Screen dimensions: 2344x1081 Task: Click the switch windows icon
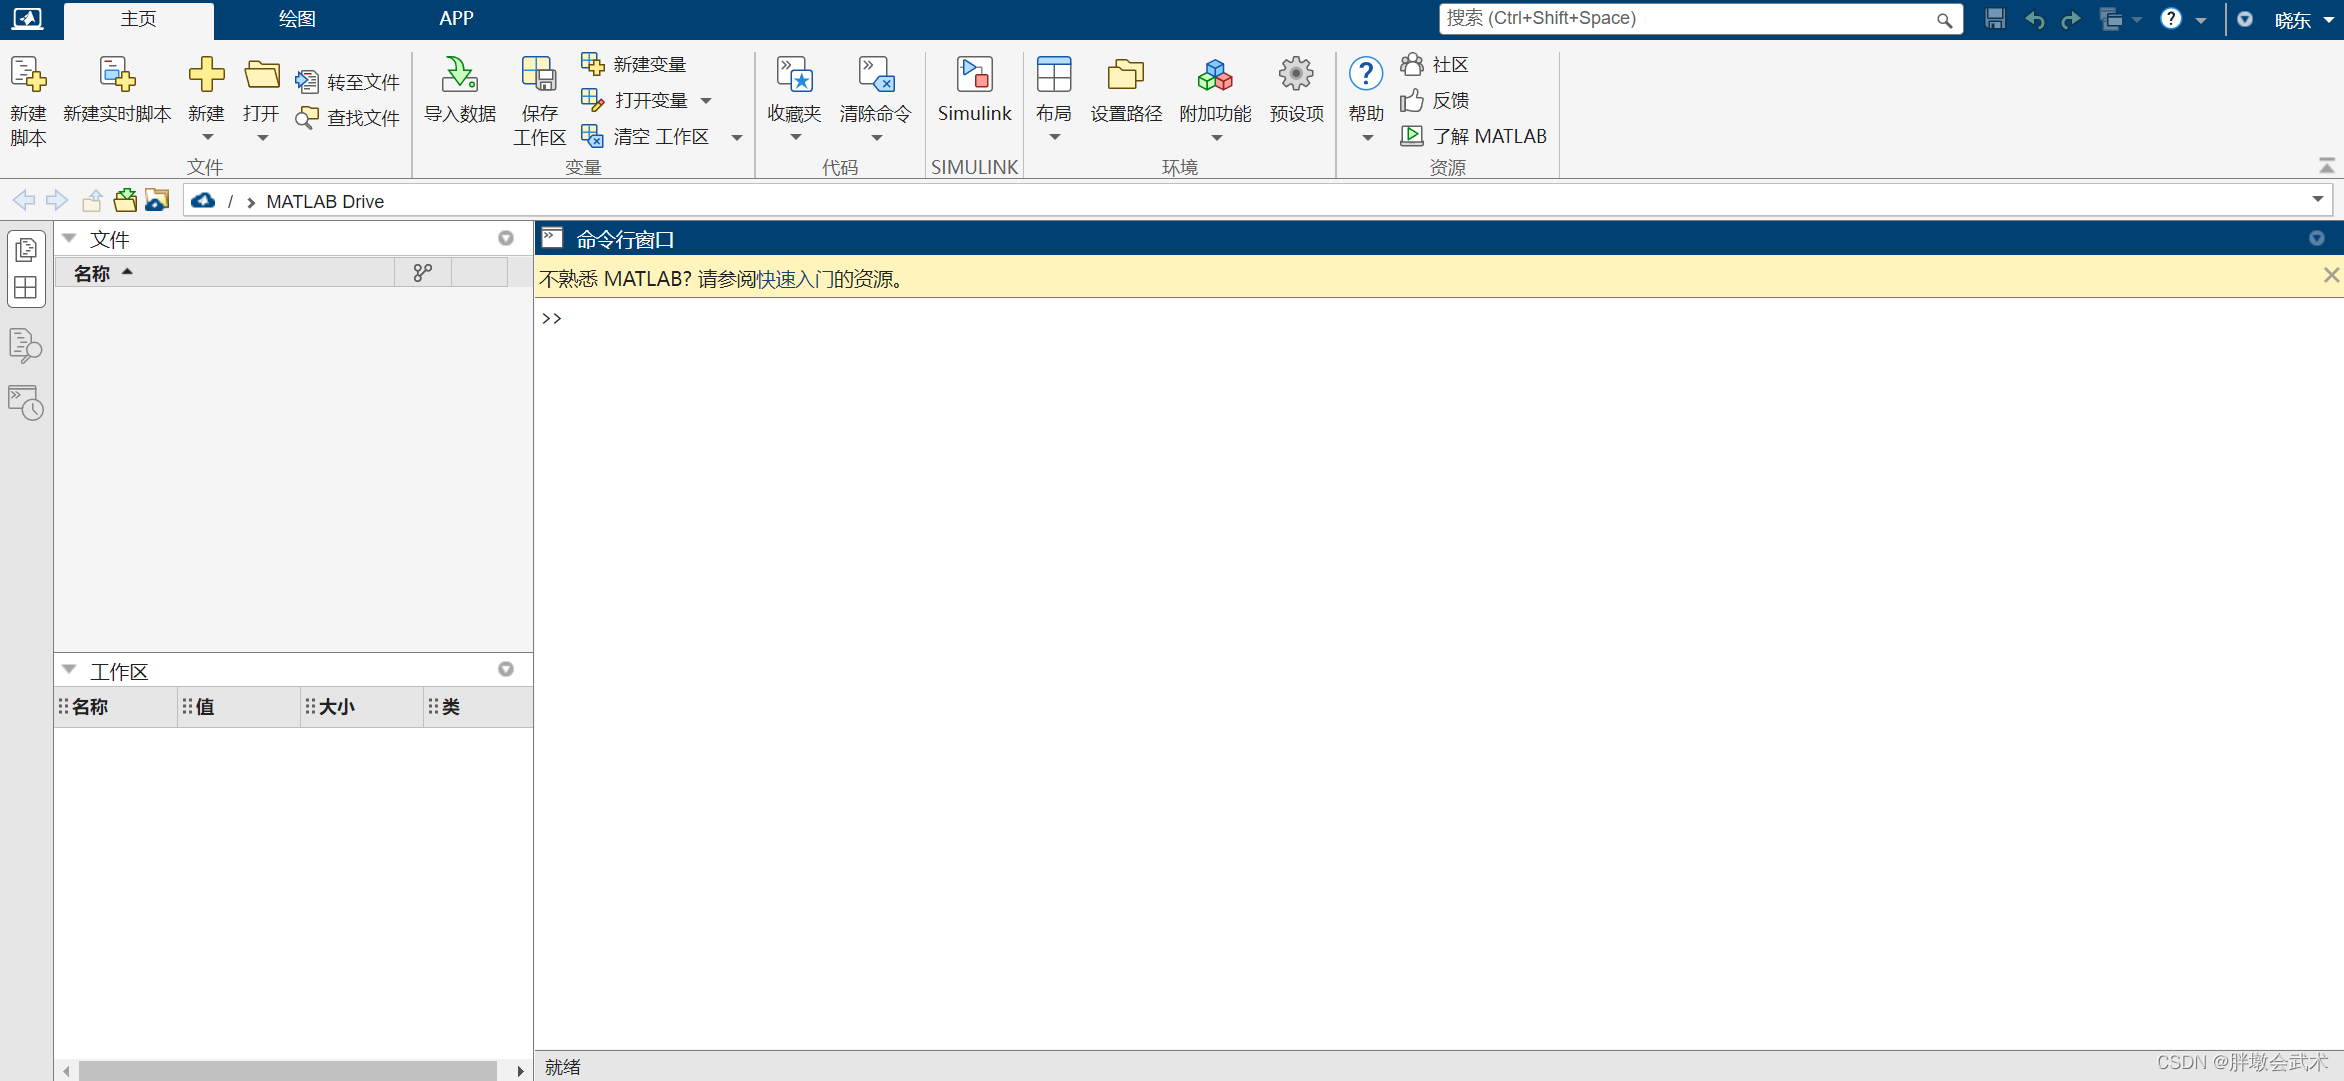[2110, 19]
